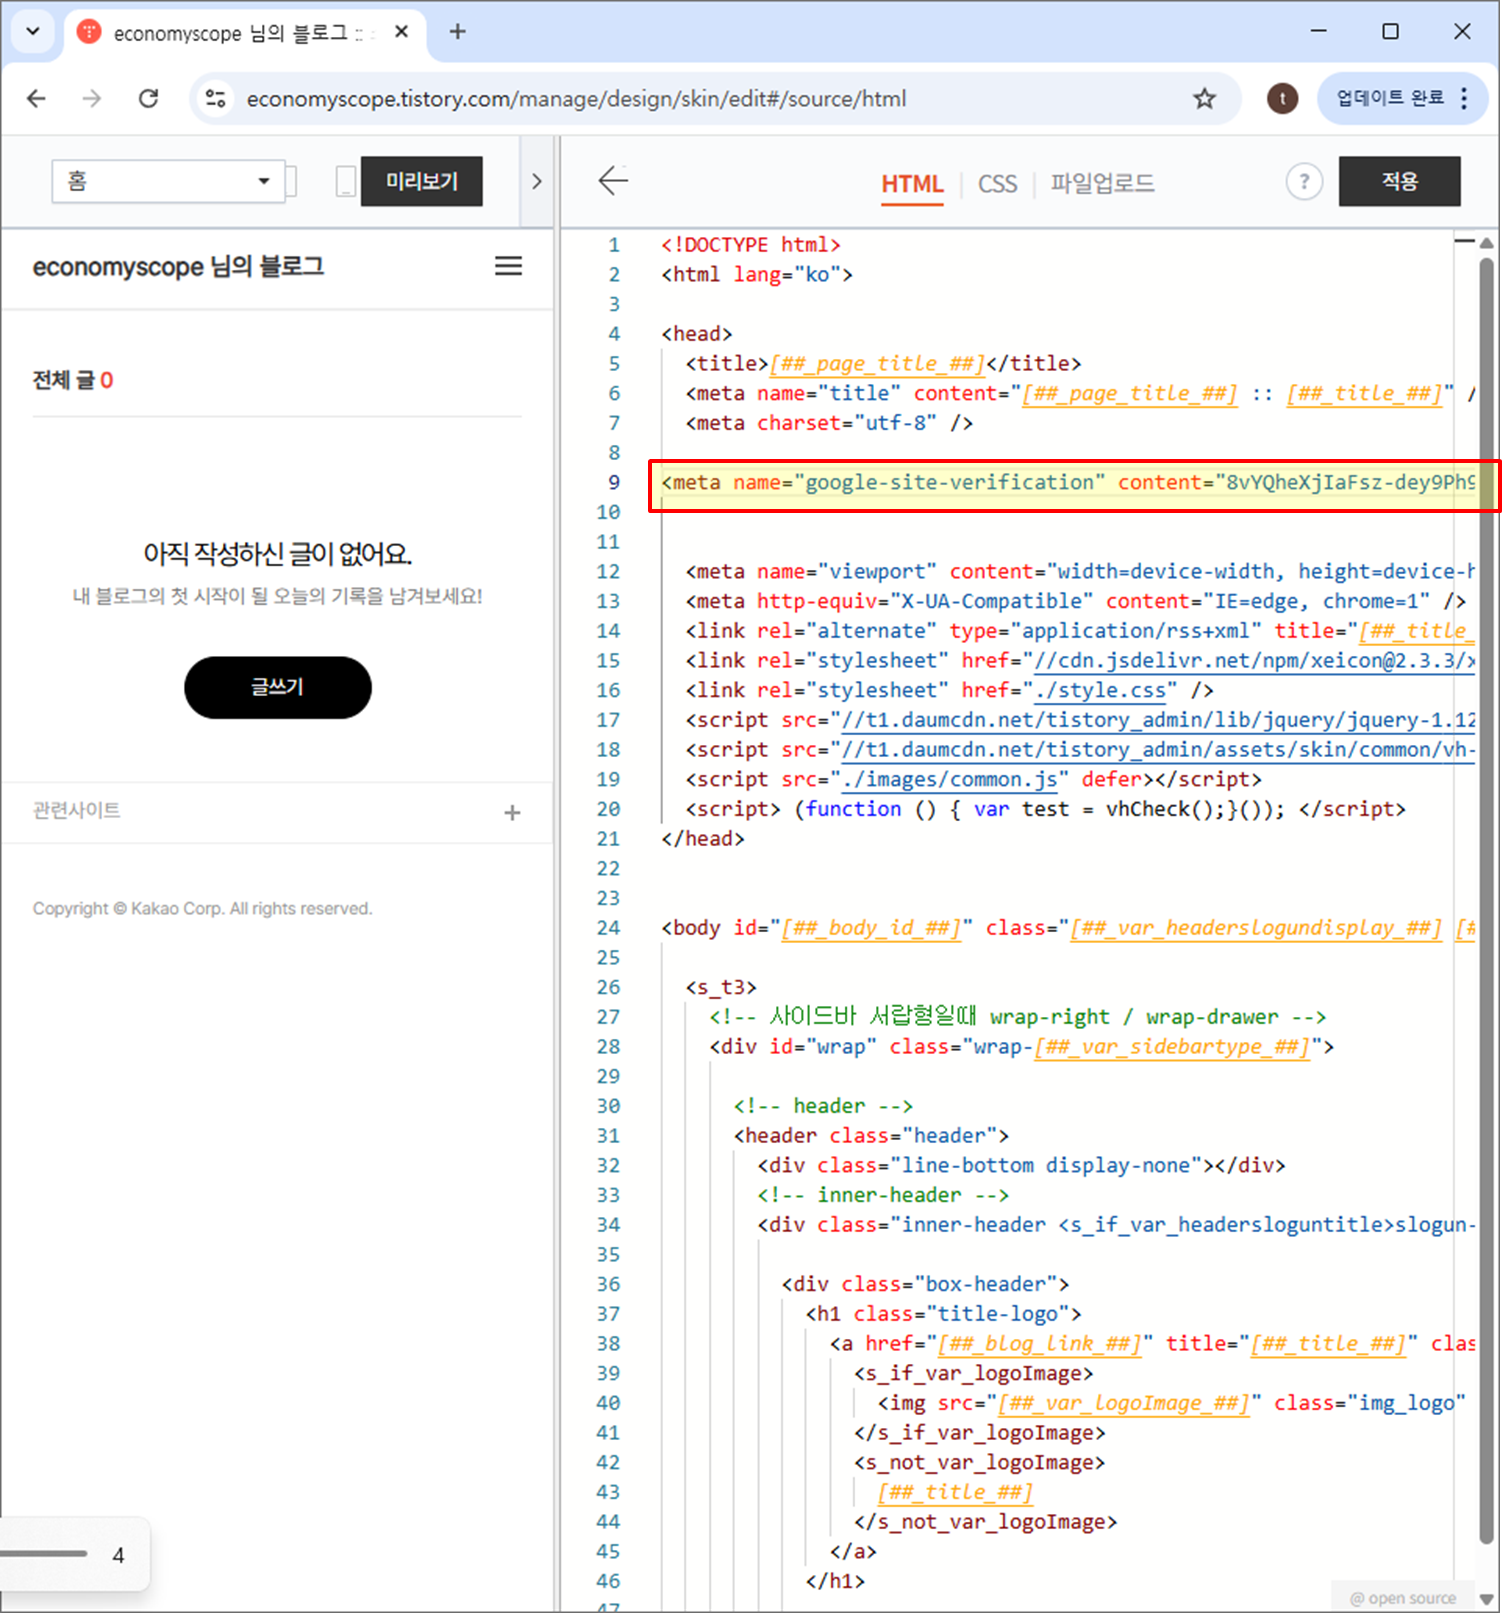The image size is (1502, 1613).
Task: Click the <!-- header --> comment line
Action: coord(823,1106)
